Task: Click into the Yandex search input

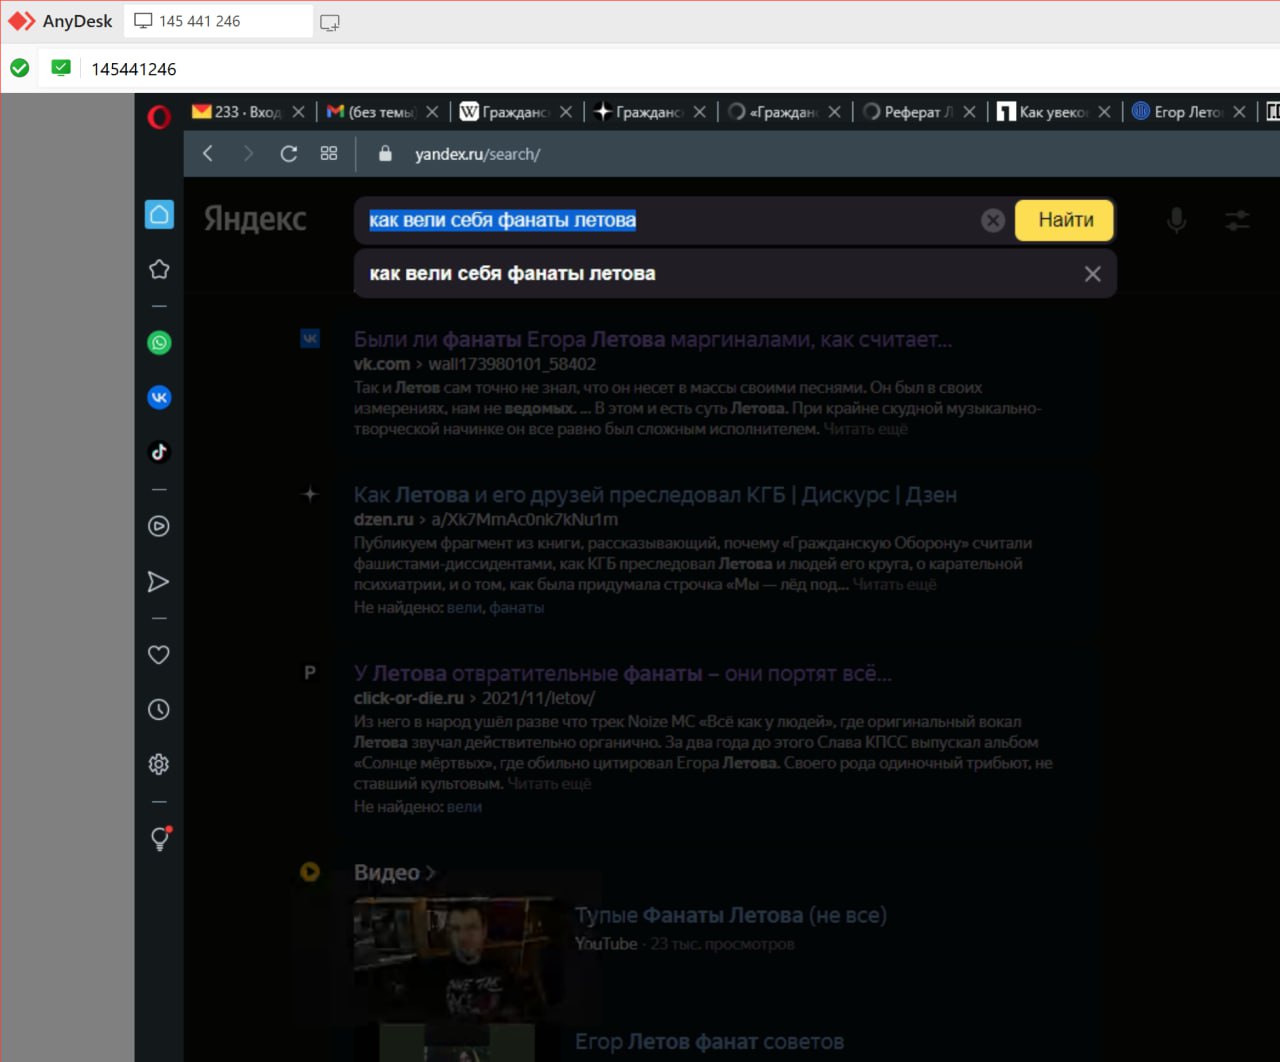Action: pyautogui.click(x=670, y=220)
